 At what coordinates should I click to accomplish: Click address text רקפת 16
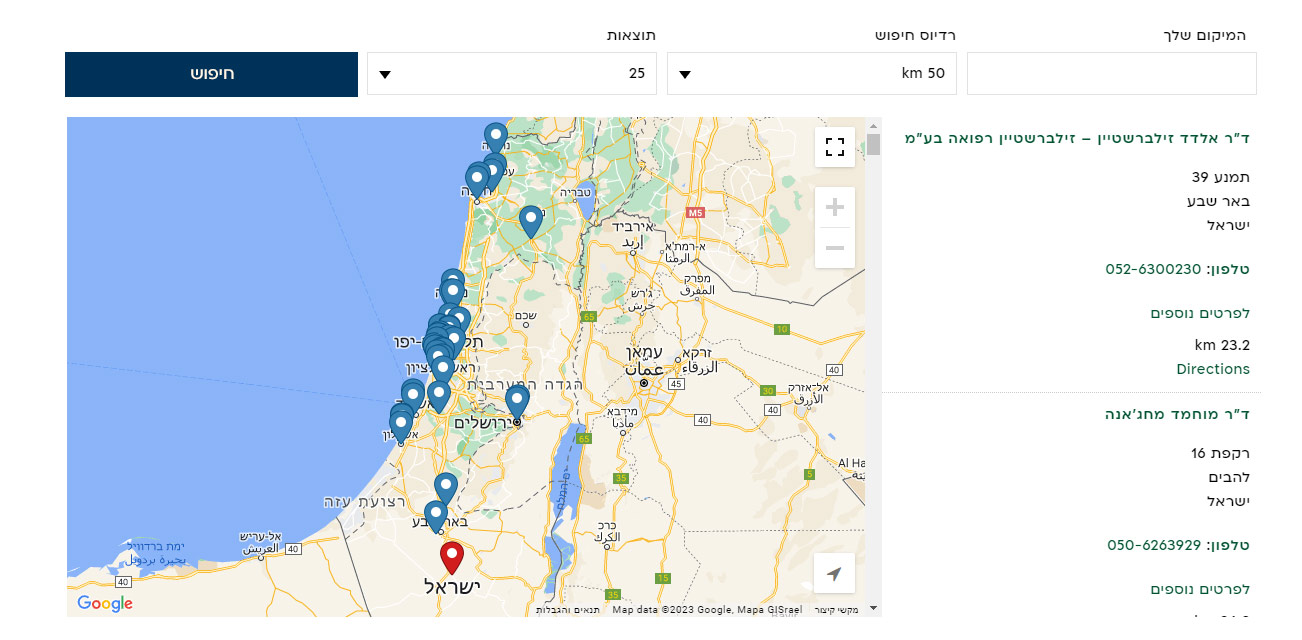coord(1221,454)
